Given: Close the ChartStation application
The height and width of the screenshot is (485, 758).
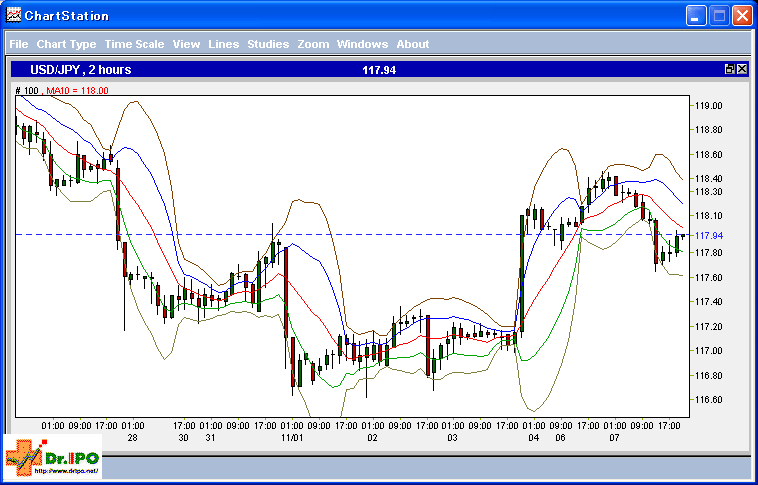Looking at the screenshot, I should click(x=742, y=16).
